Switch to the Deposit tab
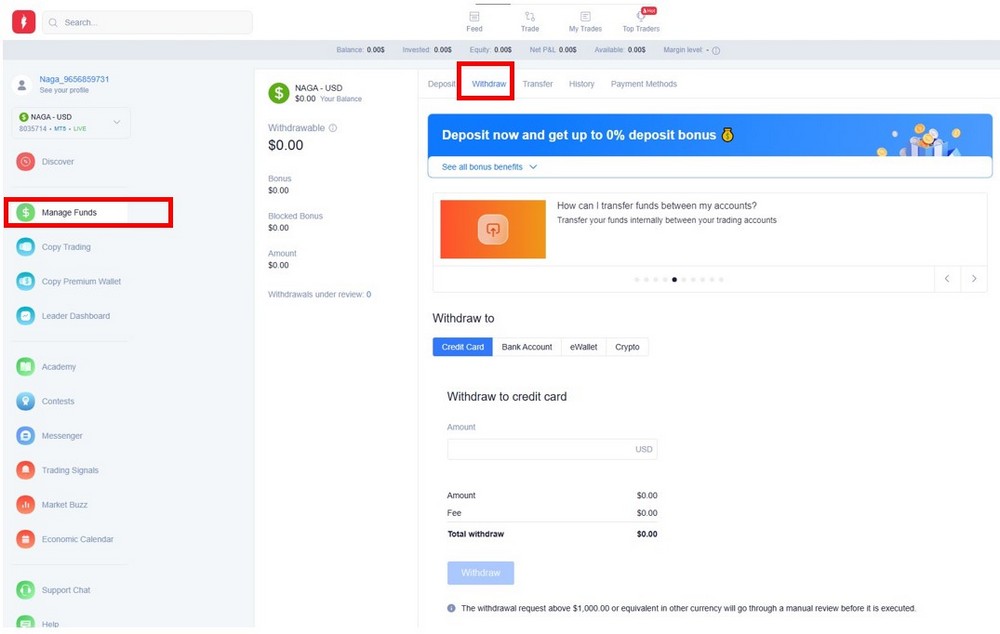The height and width of the screenshot is (634, 1000). coord(441,84)
